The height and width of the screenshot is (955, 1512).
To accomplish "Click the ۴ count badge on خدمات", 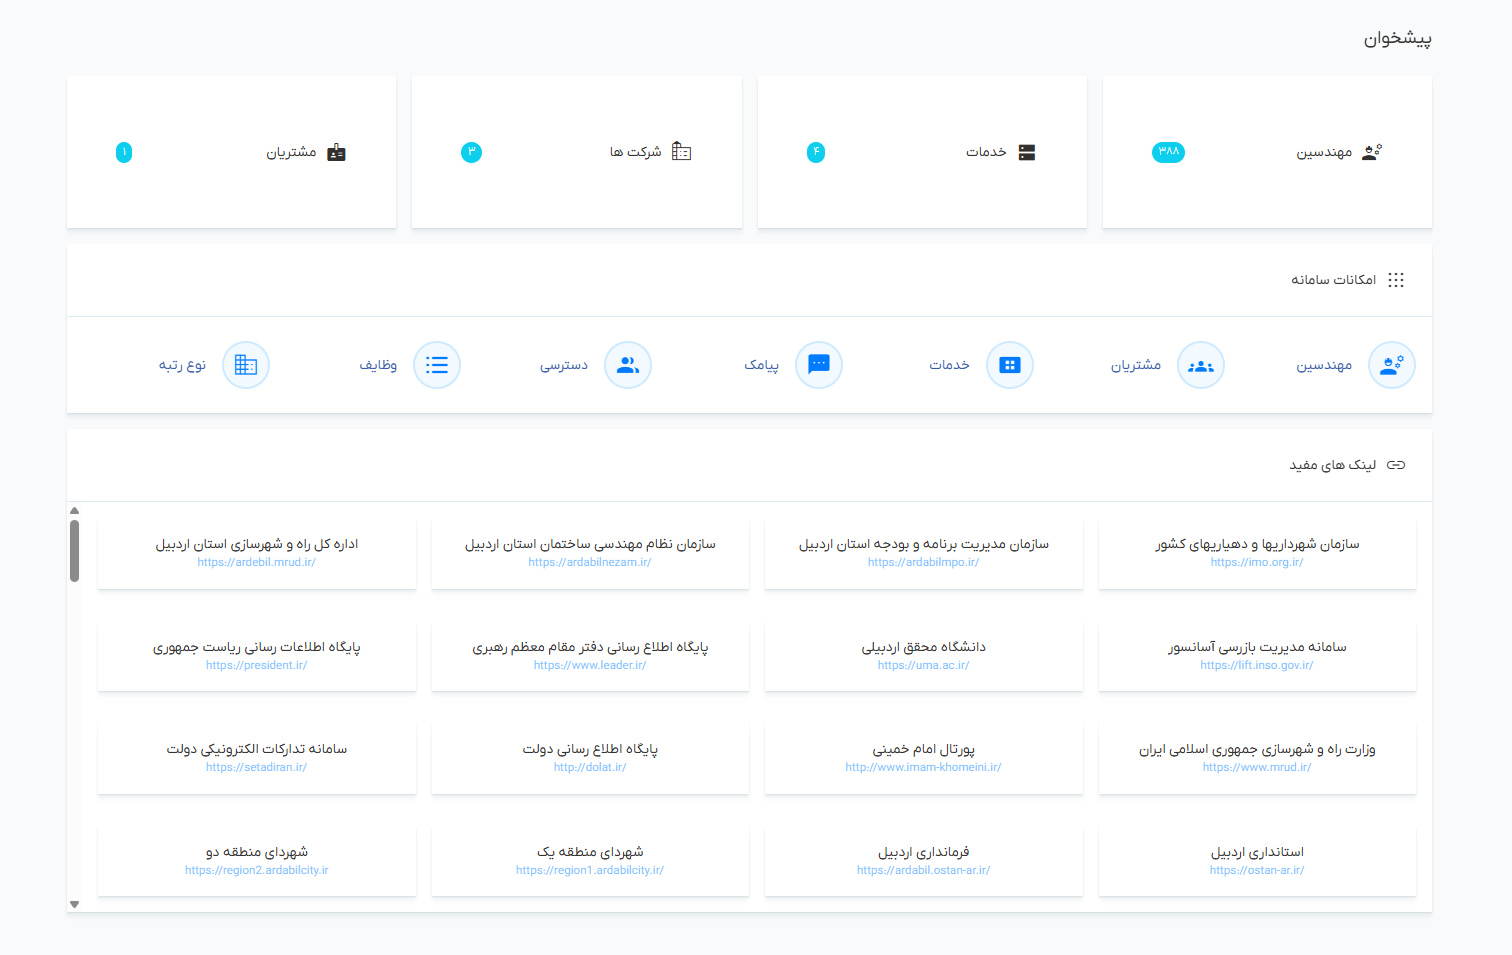I will click(x=816, y=152).
